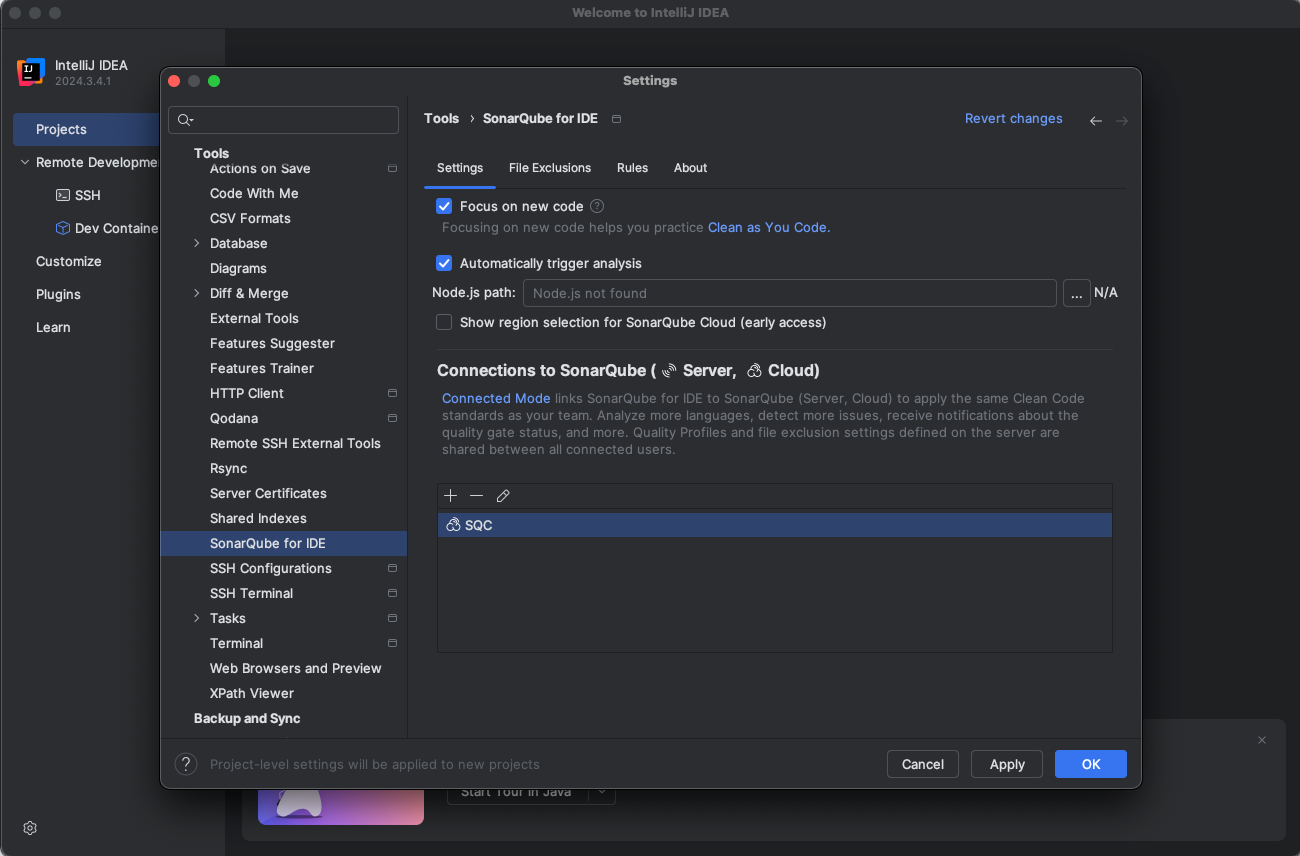
Task: Click the question mark help icon at bottom left
Action: pos(186,764)
